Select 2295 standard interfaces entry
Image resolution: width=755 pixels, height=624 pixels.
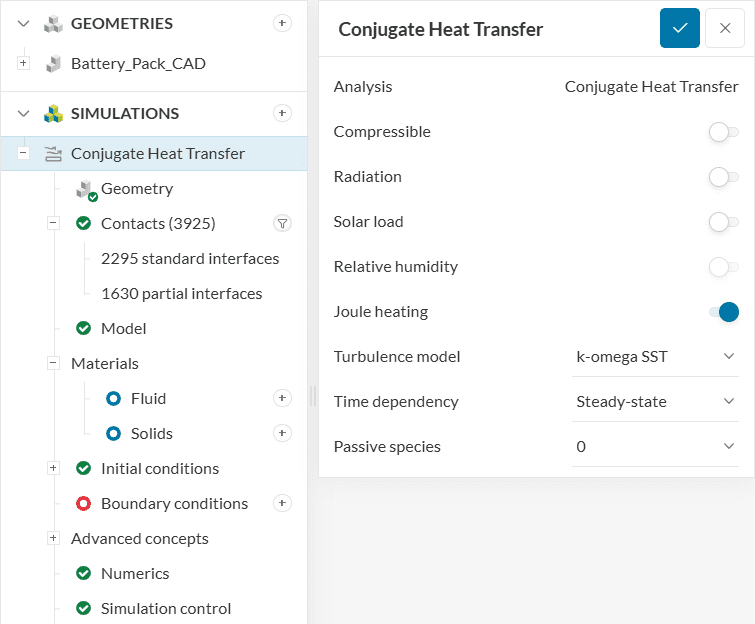pos(190,258)
